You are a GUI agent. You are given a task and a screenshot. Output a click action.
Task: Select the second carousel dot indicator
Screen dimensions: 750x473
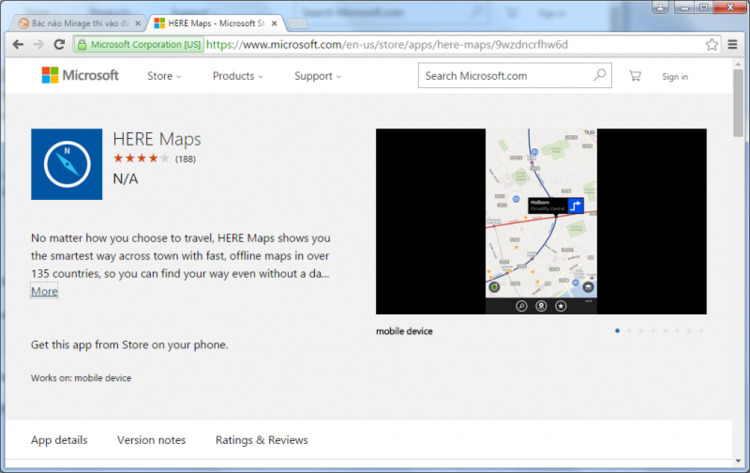629,330
